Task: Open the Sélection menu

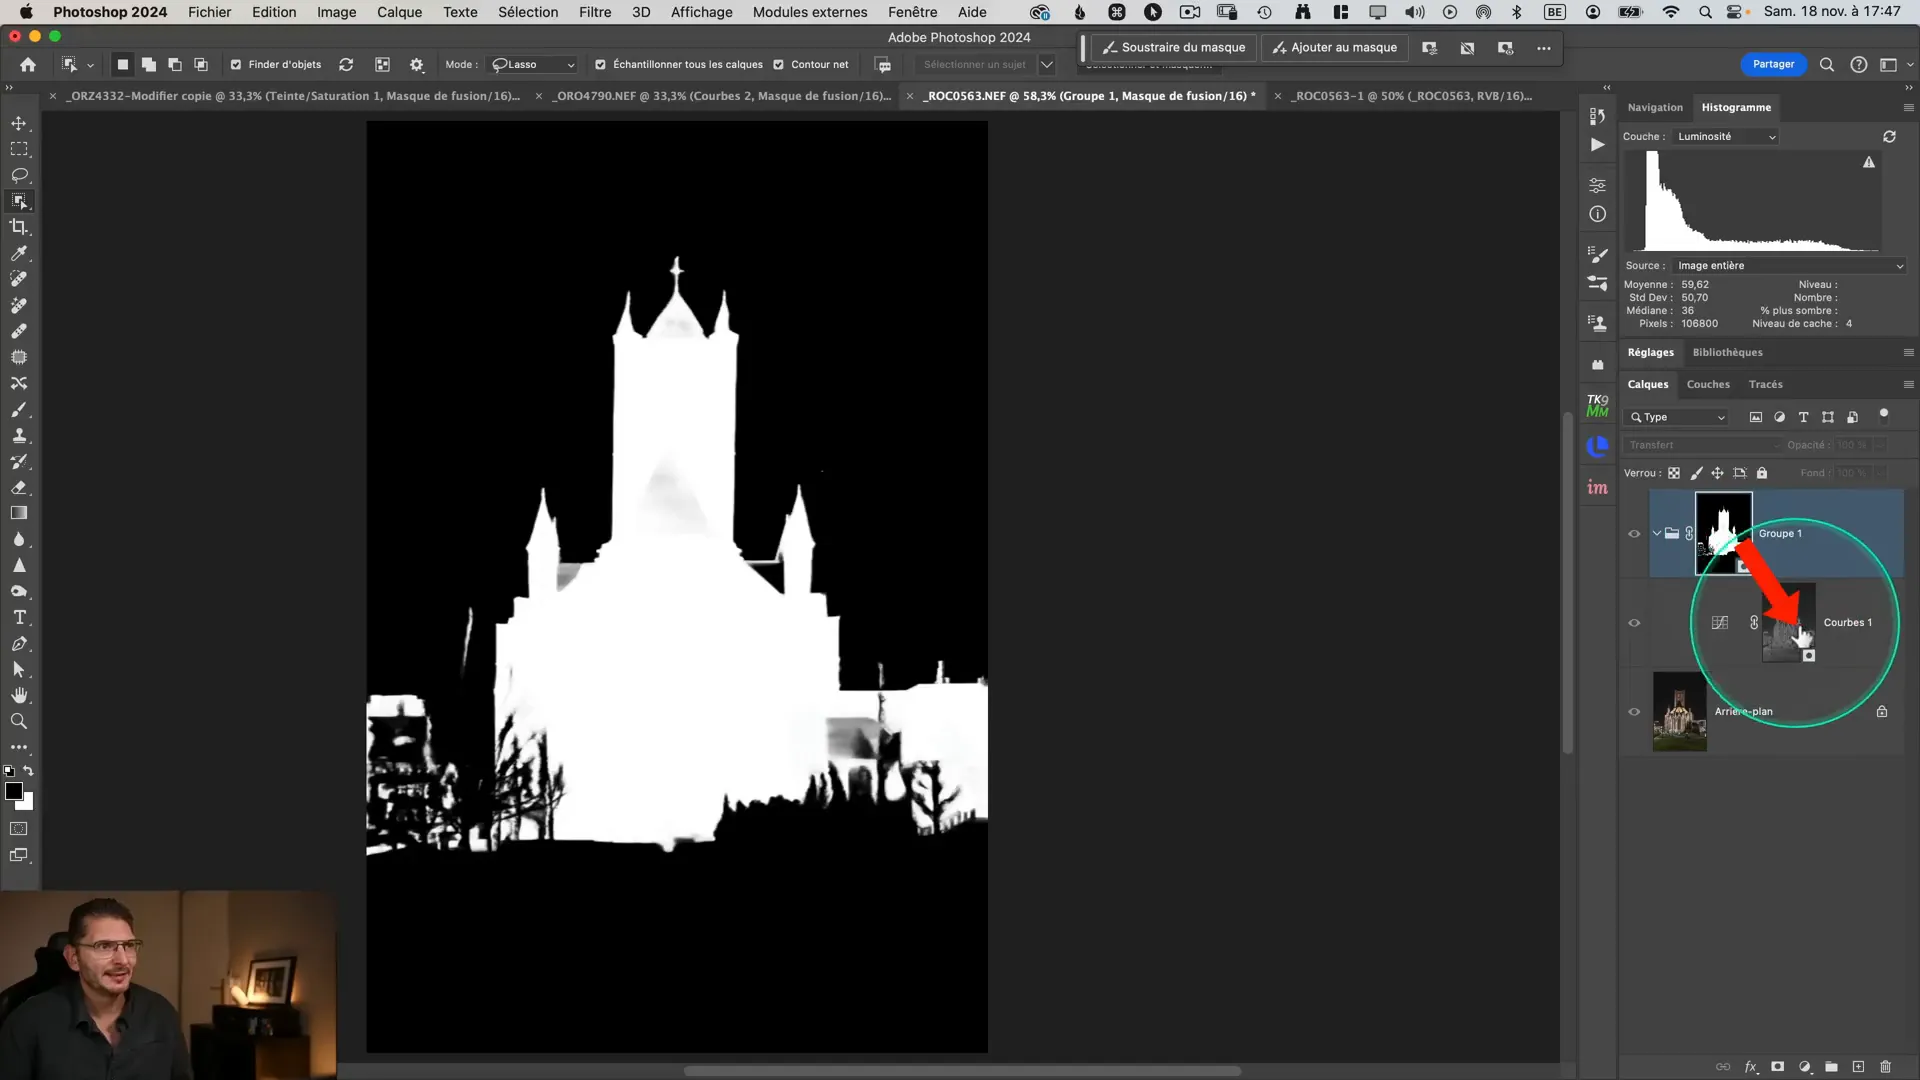Action: click(x=528, y=12)
